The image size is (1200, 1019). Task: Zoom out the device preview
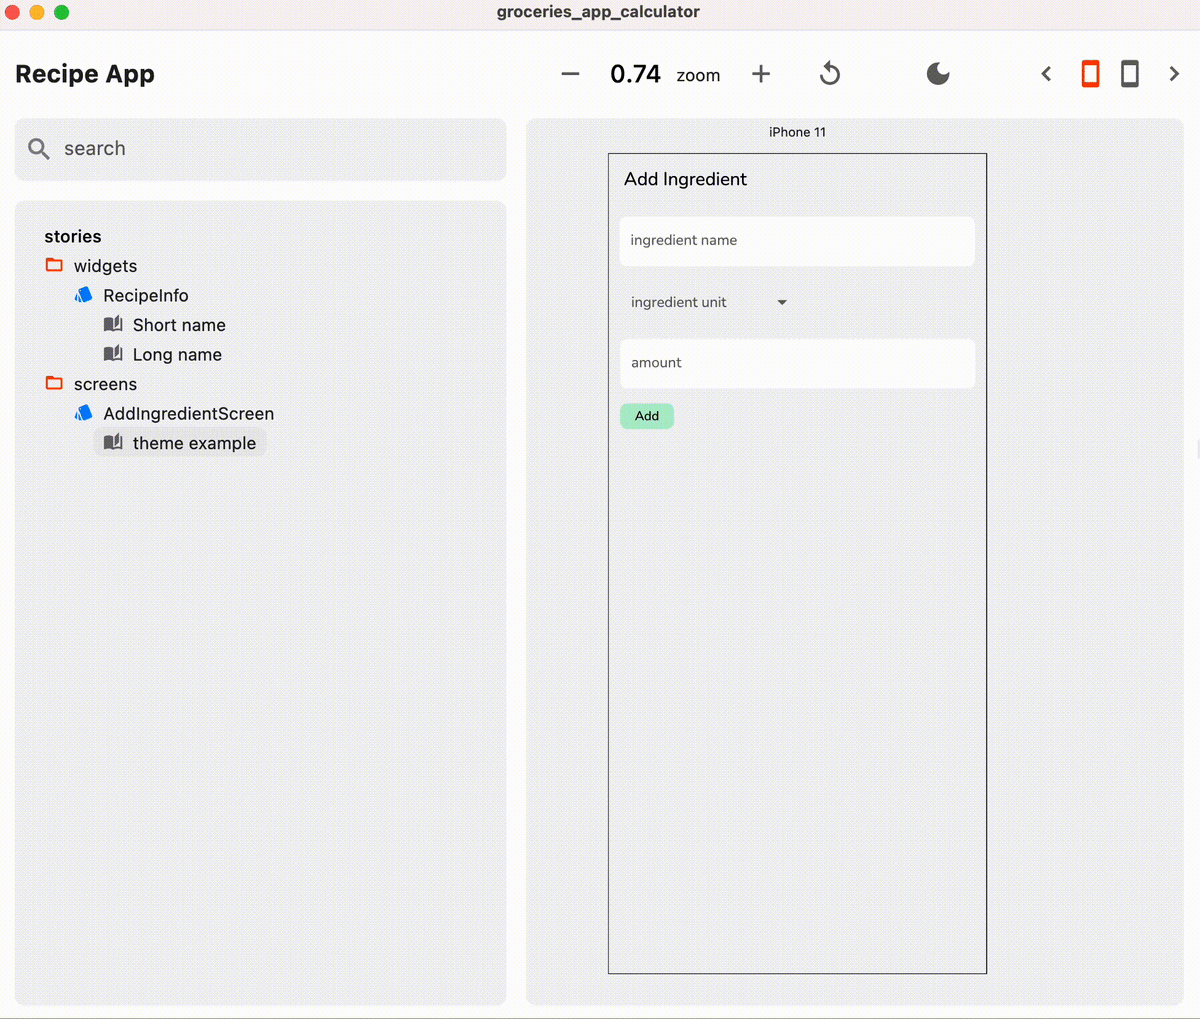pos(569,73)
